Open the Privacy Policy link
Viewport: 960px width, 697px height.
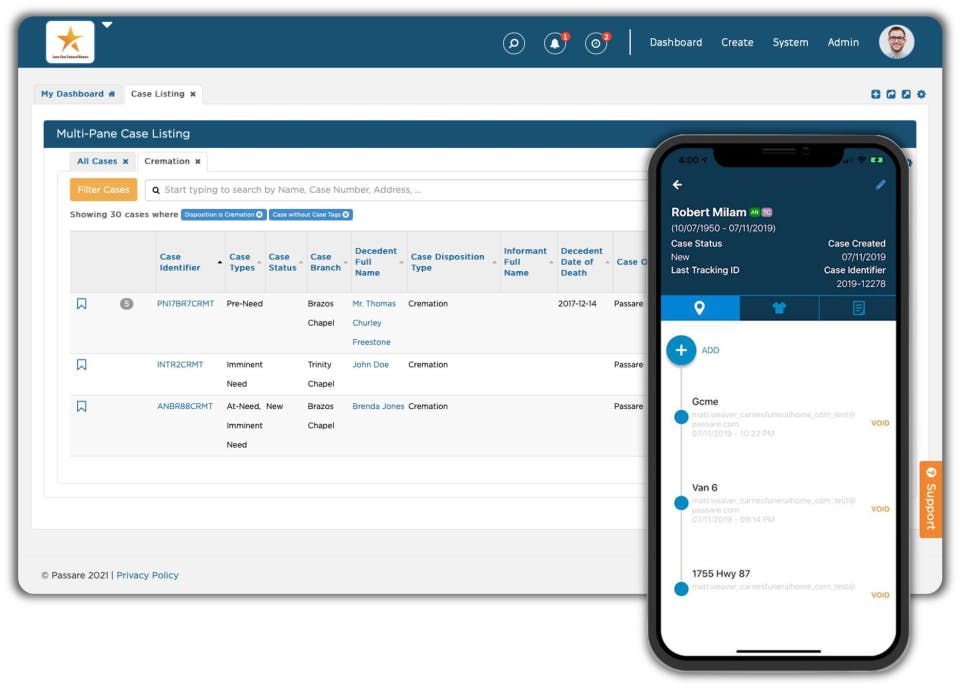tap(146, 575)
